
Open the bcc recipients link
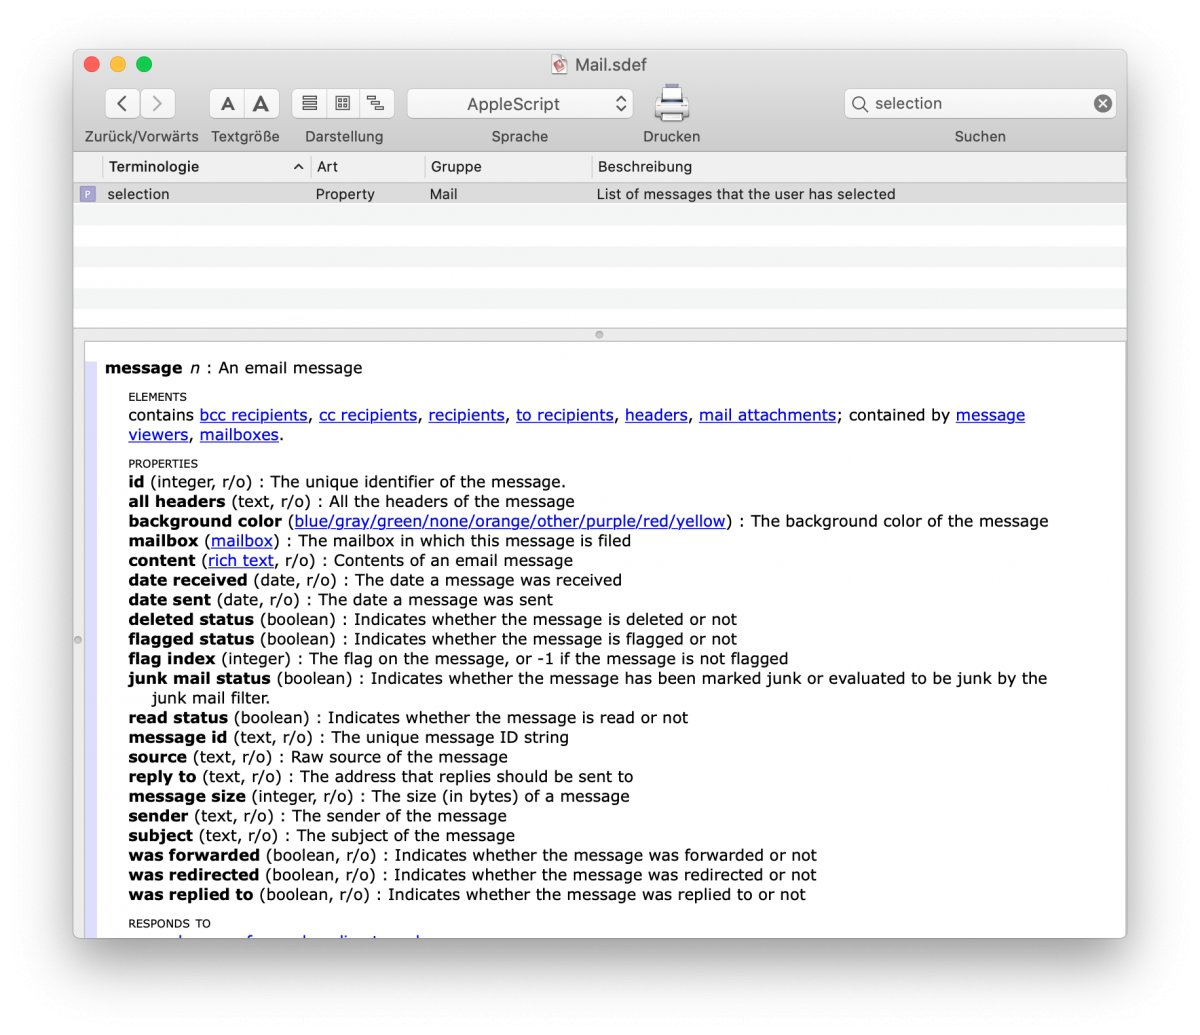pyautogui.click(x=253, y=415)
